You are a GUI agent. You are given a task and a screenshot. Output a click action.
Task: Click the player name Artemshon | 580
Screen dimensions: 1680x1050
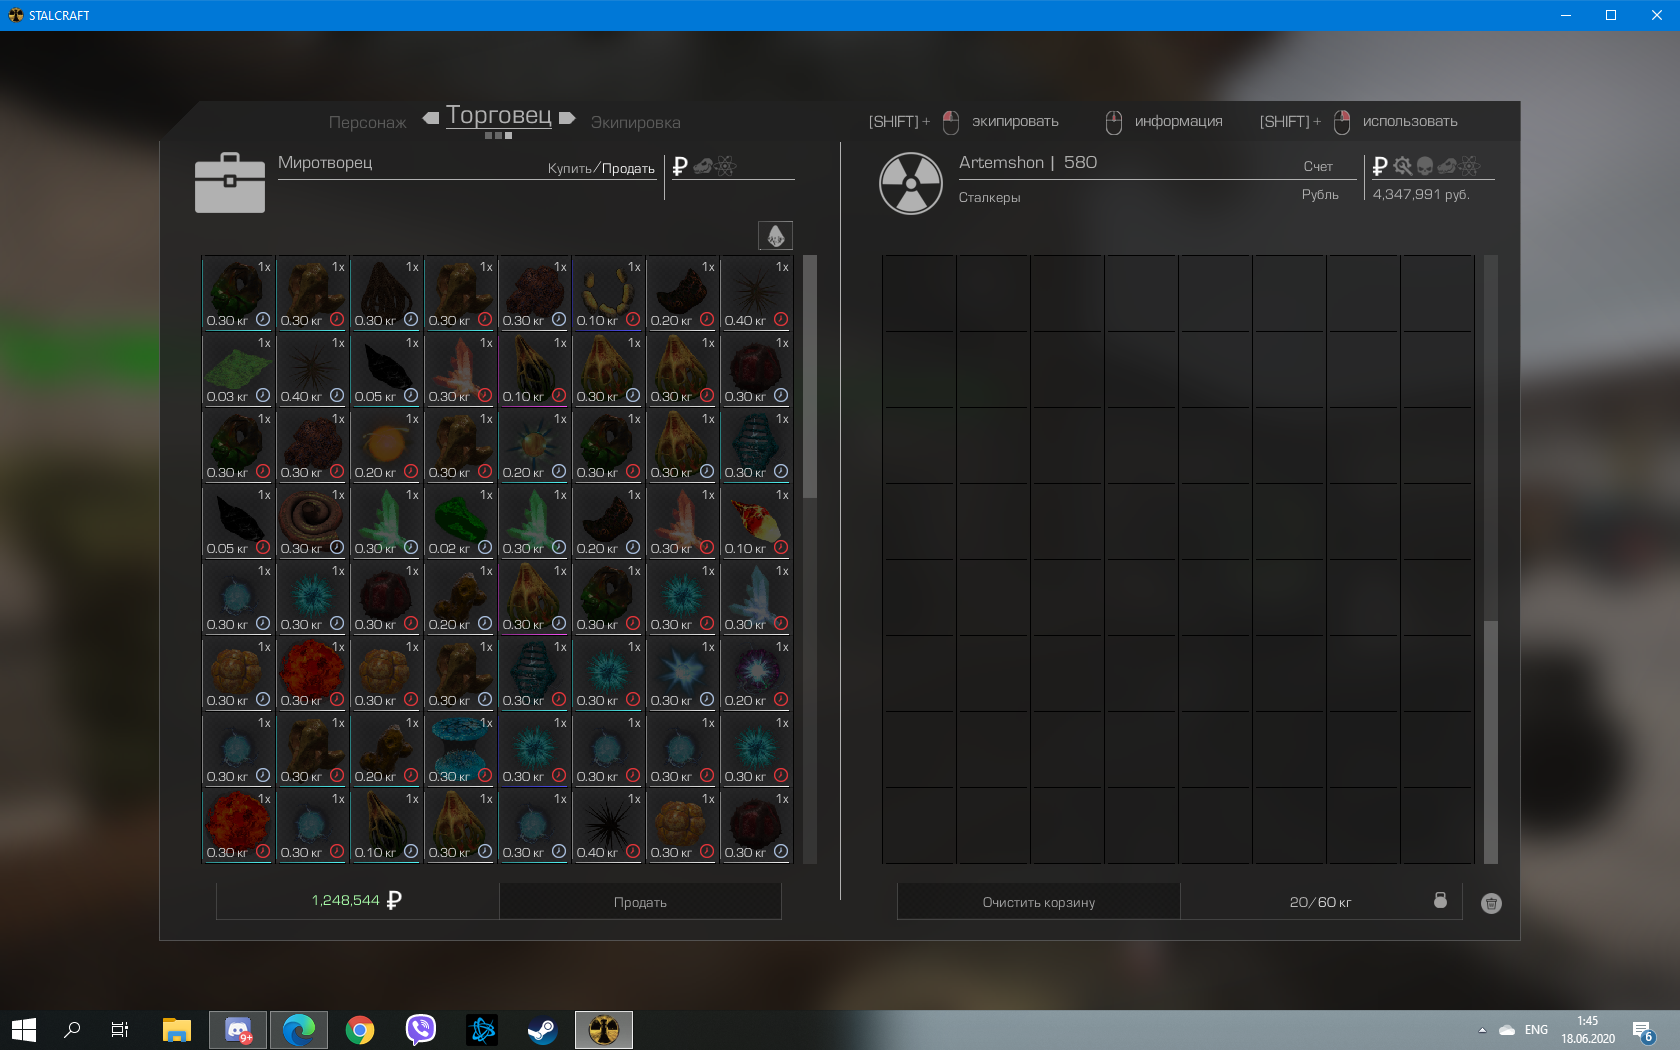(x=1028, y=162)
